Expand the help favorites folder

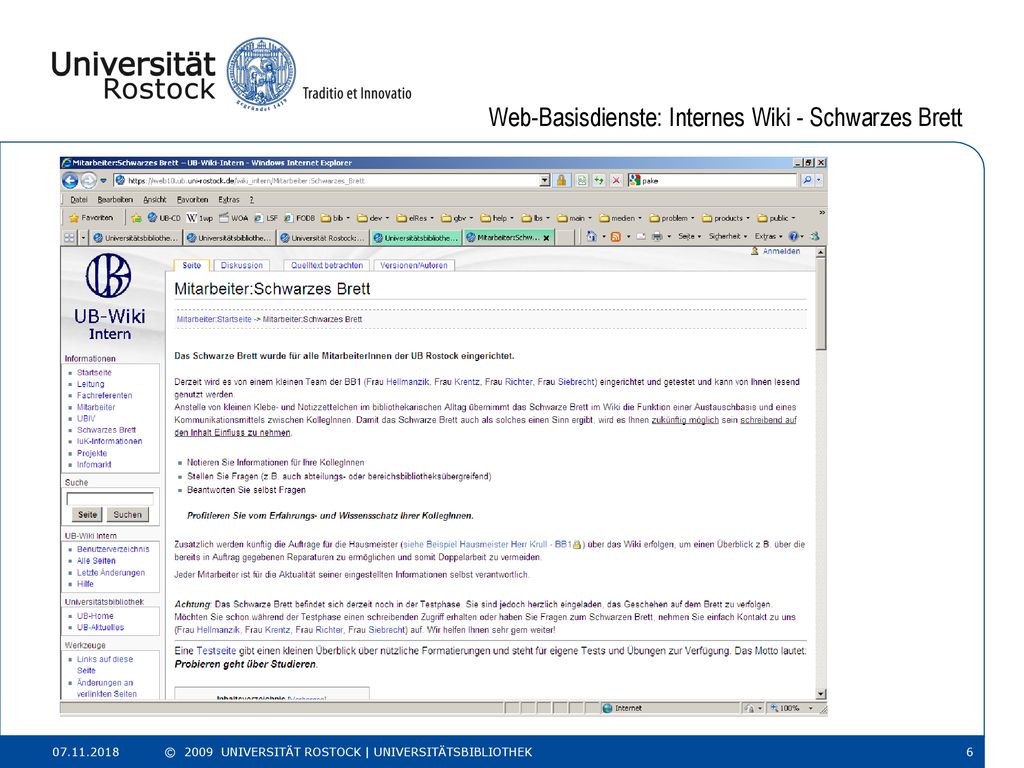click(498, 218)
